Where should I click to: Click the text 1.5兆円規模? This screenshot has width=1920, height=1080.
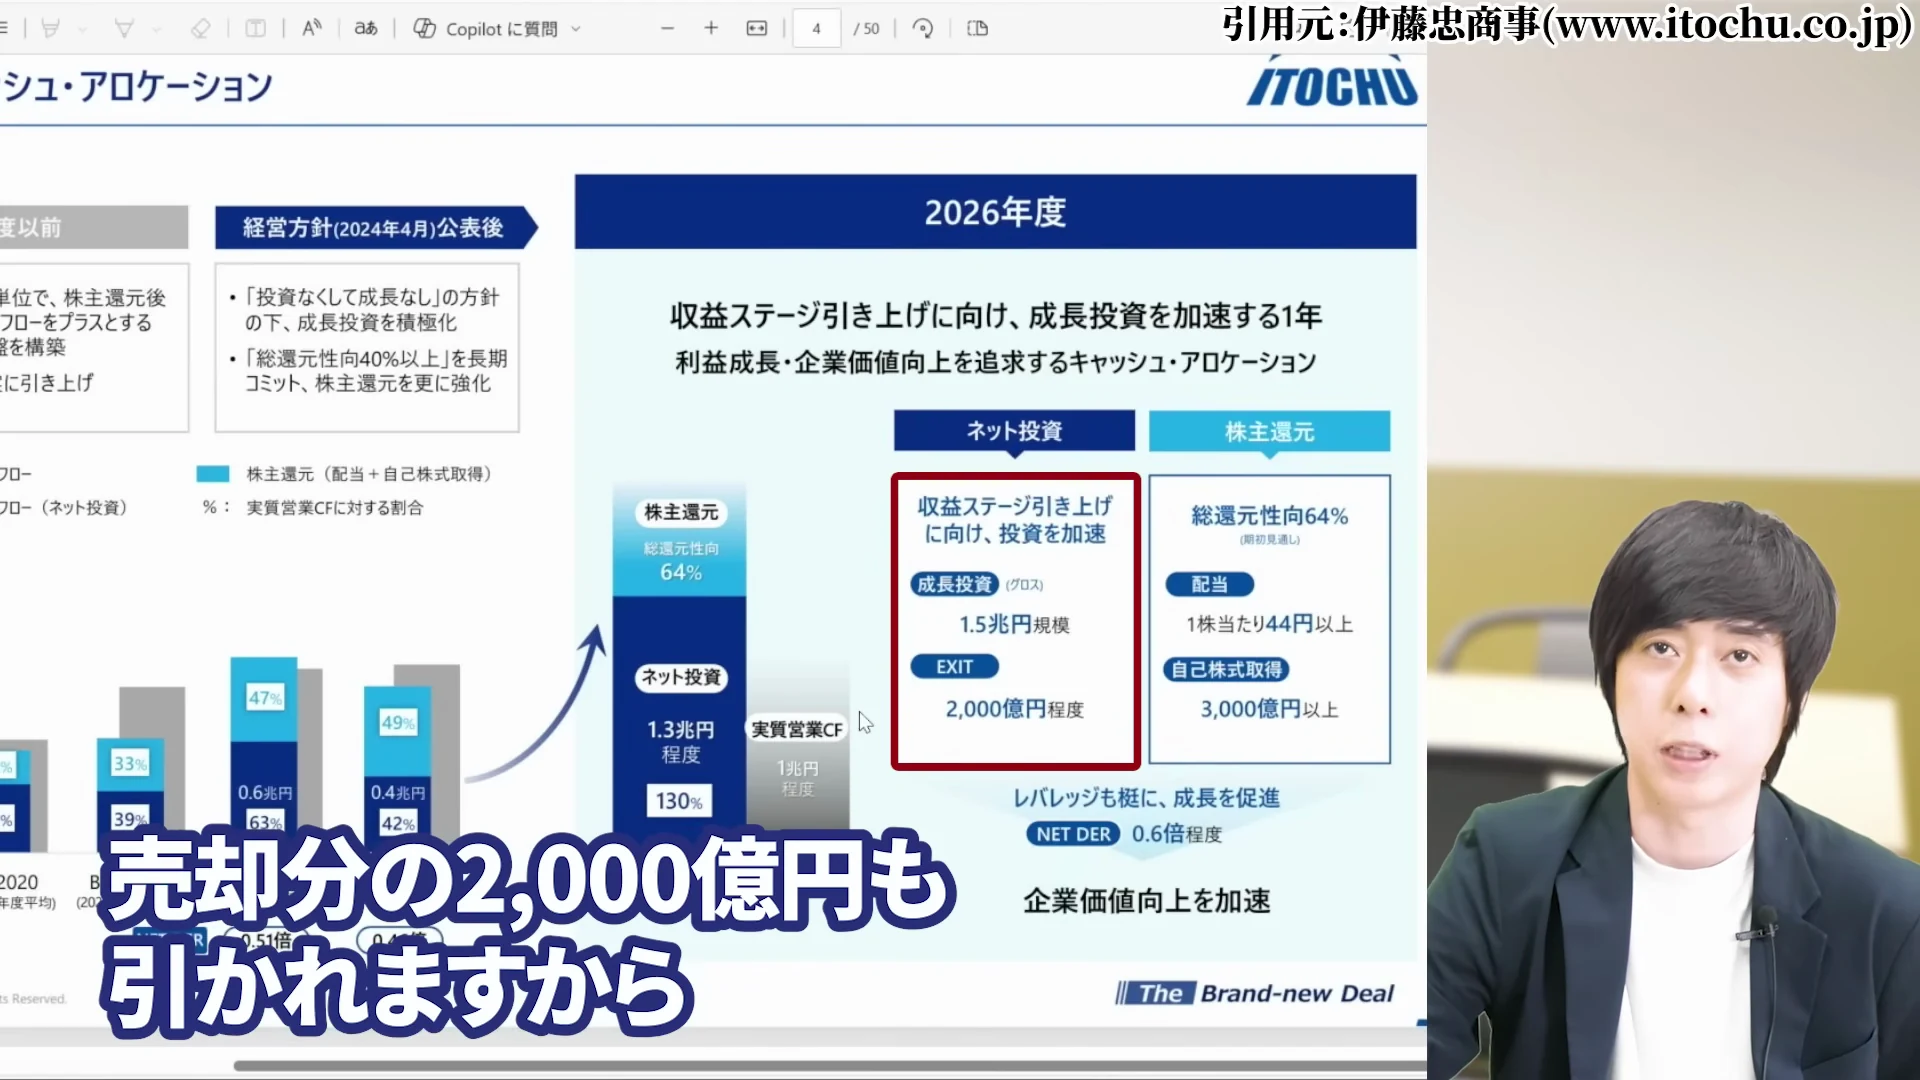point(1014,625)
